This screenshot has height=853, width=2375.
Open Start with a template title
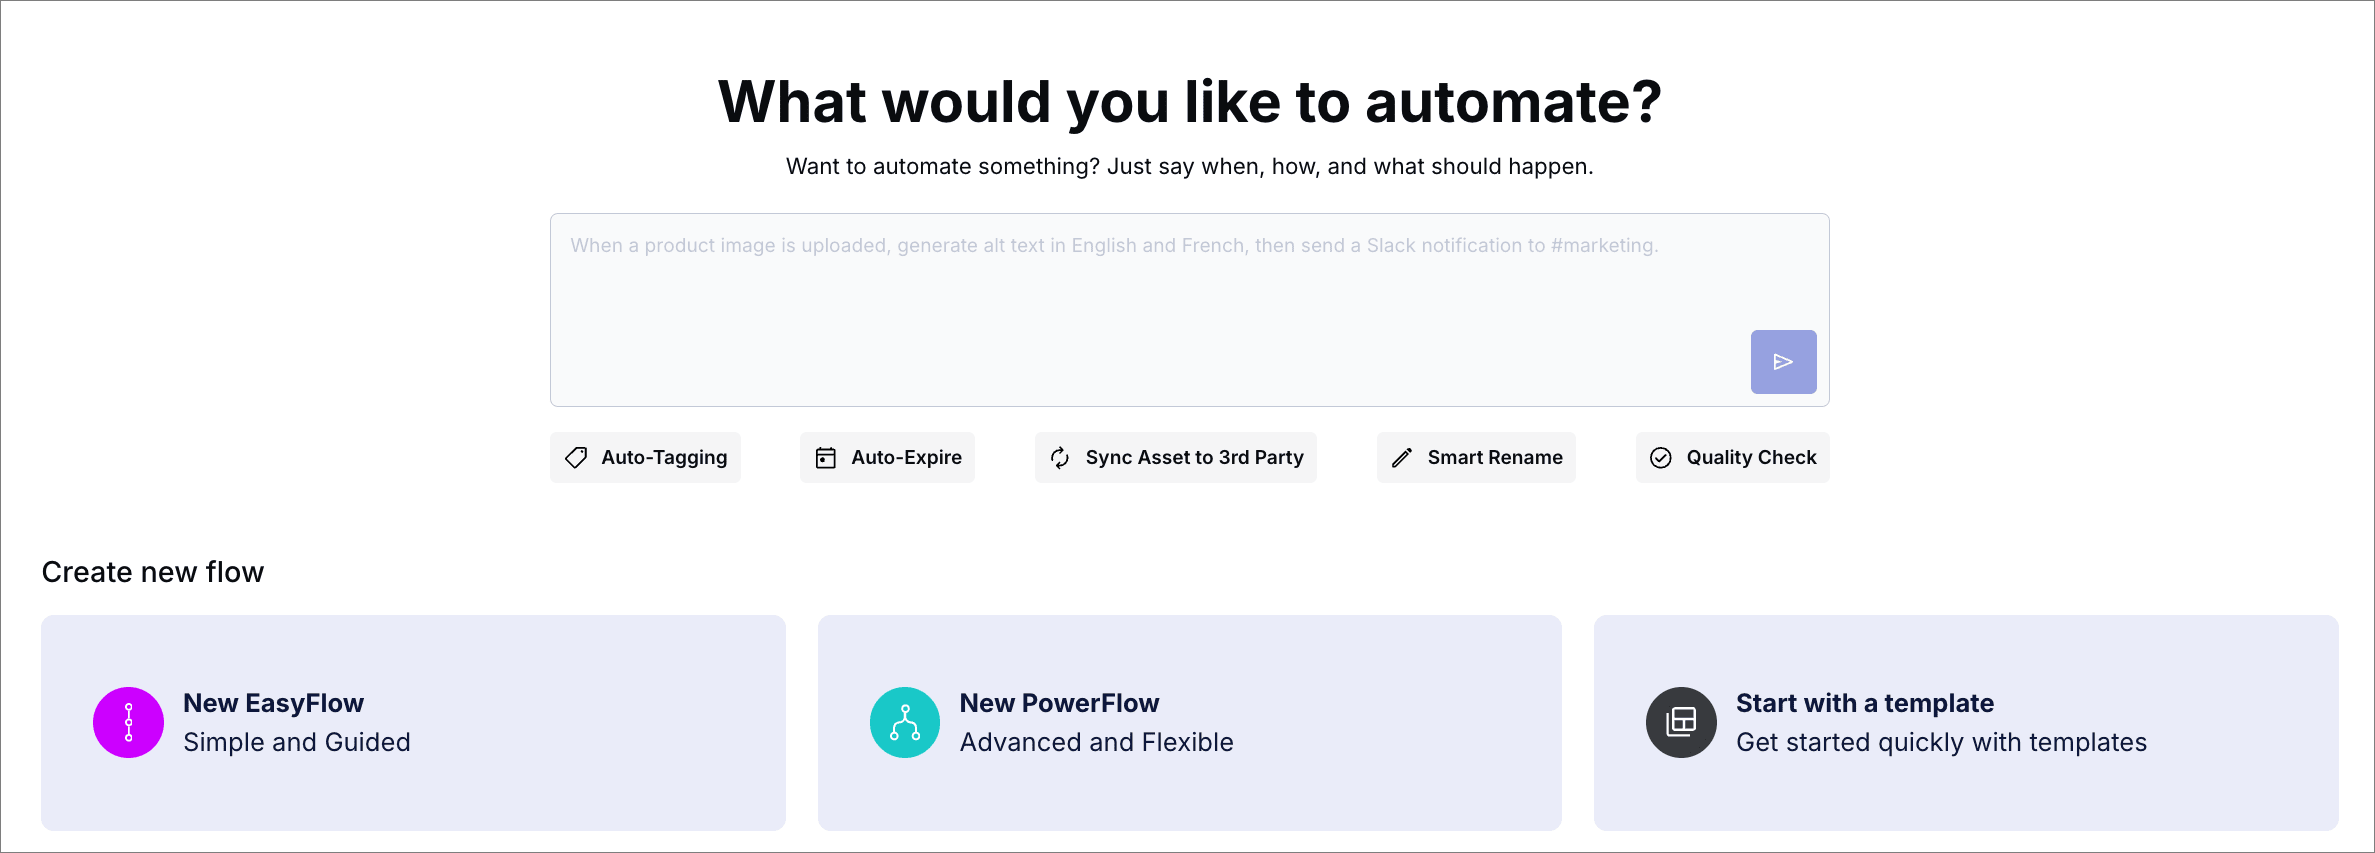[x=1864, y=703]
